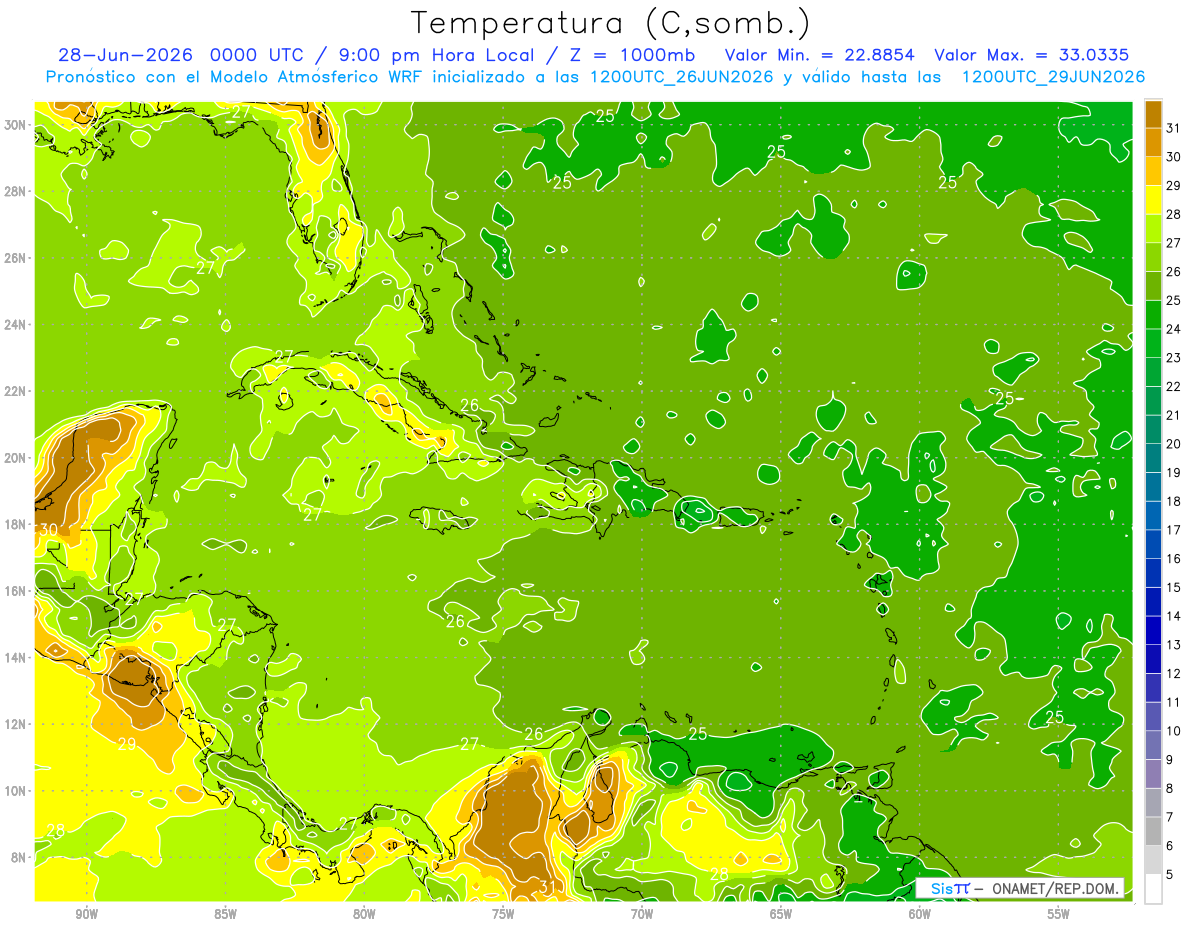This screenshot has height=927, width=1200.
Task: Select the 'Valor Max. = 33.0335' value
Action: click(x=1031, y=54)
